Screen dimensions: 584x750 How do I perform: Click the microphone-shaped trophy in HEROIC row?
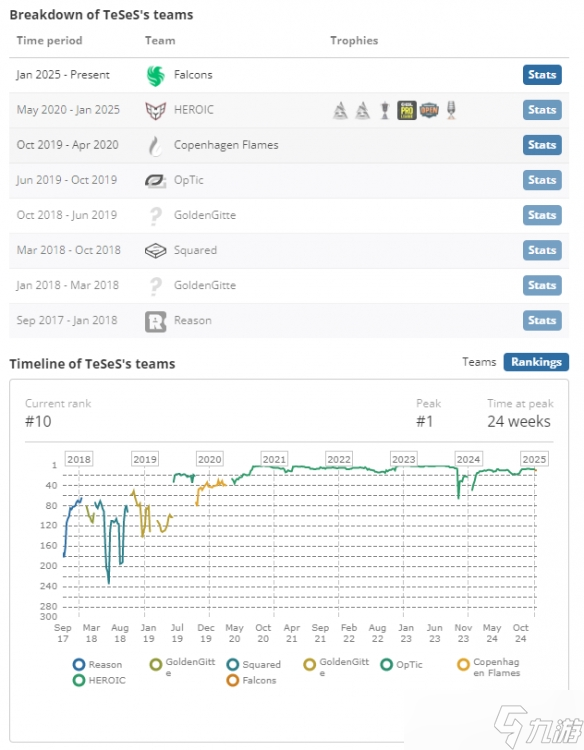coord(451,110)
